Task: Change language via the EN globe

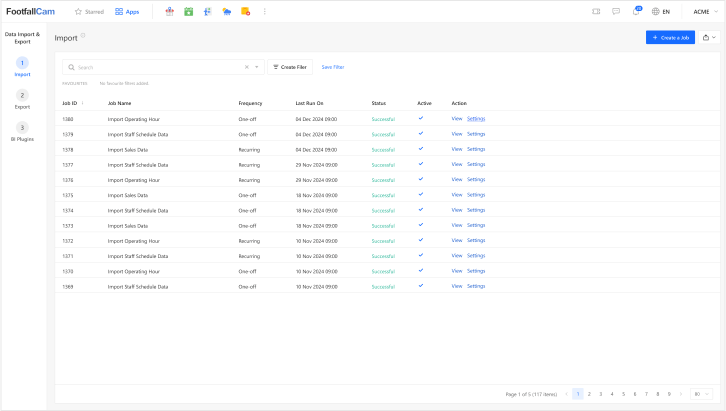Action: (x=661, y=12)
